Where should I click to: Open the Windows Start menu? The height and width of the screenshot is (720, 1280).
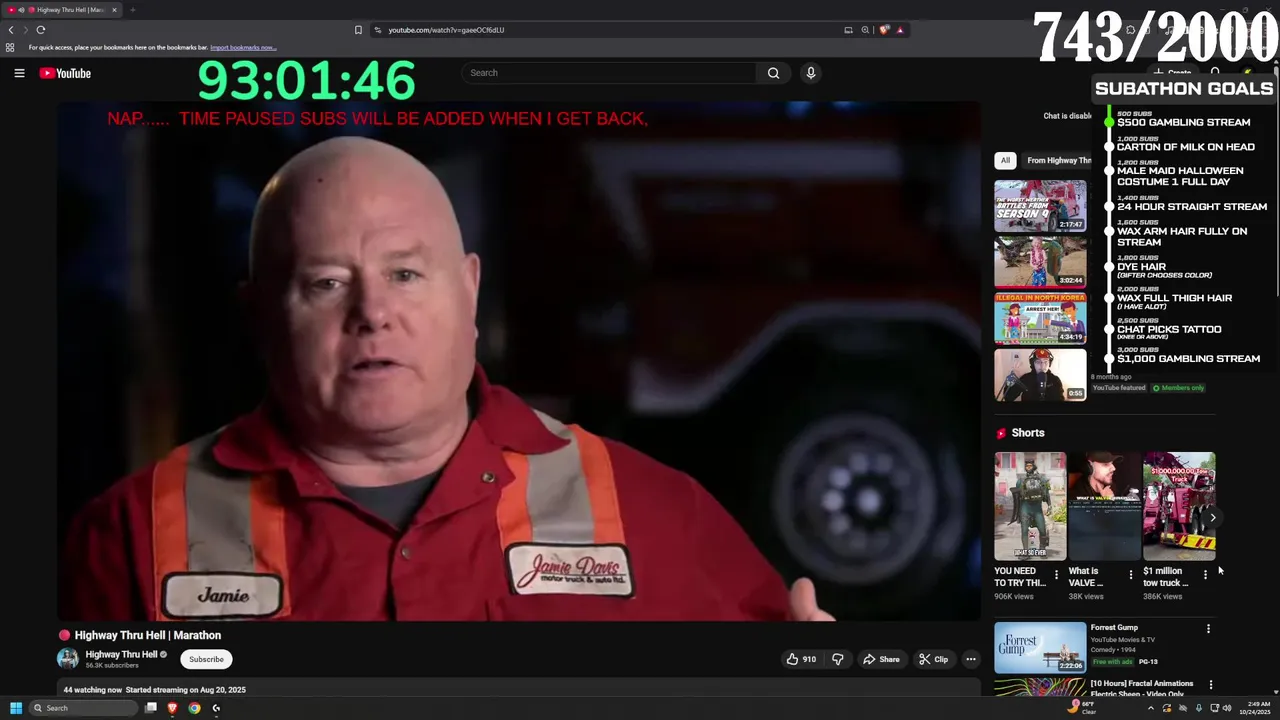(x=16, y=708)
